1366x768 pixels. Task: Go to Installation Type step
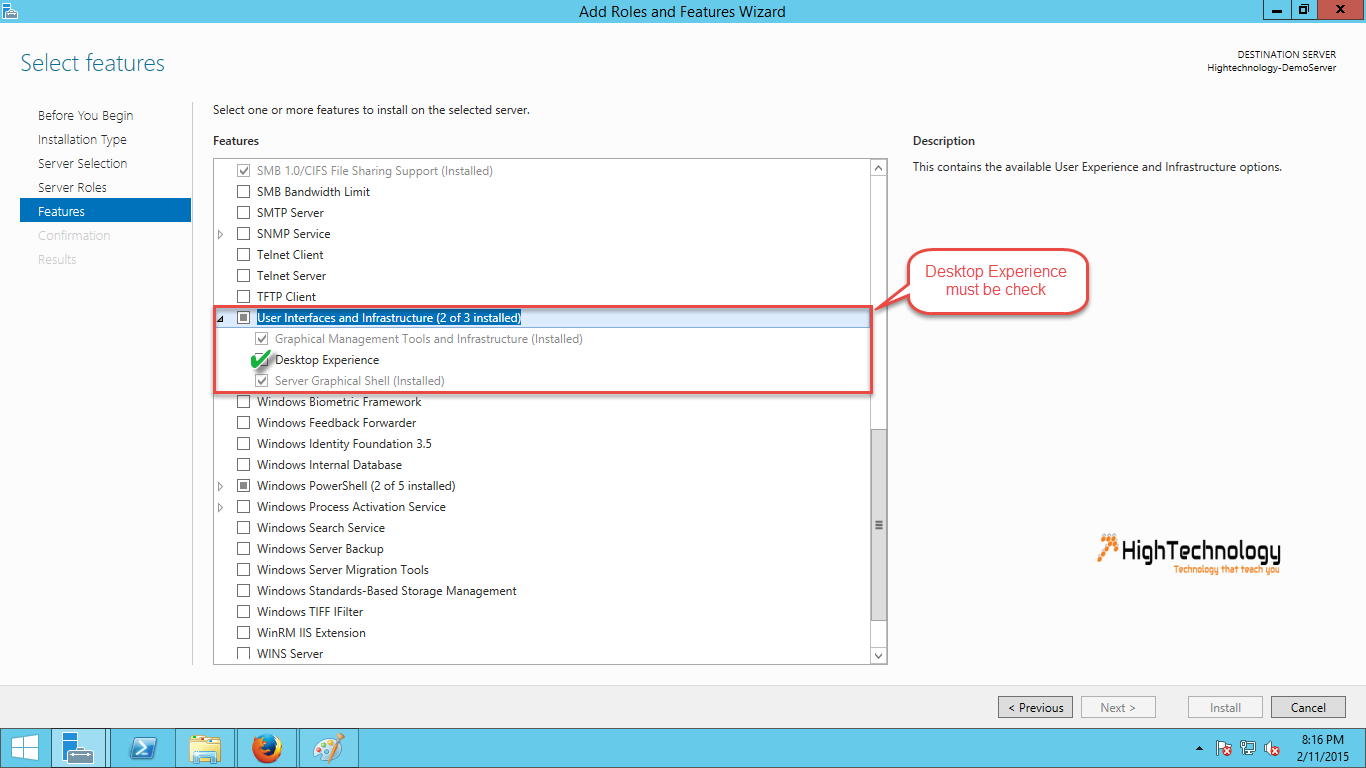pyautogui.click(x=82, y=140)
